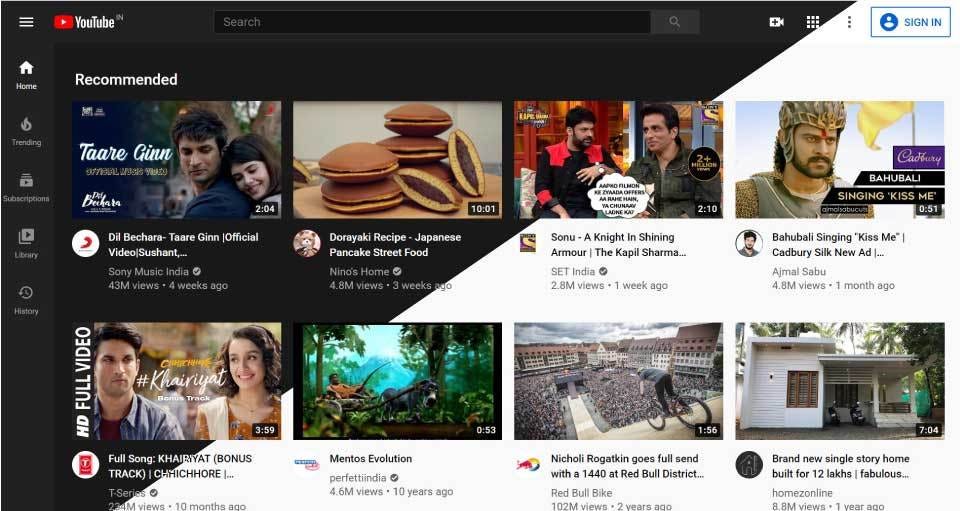Open Nino's Home channel avatar
The width and height of the screenshot is (960, 511).
(307, 244)
